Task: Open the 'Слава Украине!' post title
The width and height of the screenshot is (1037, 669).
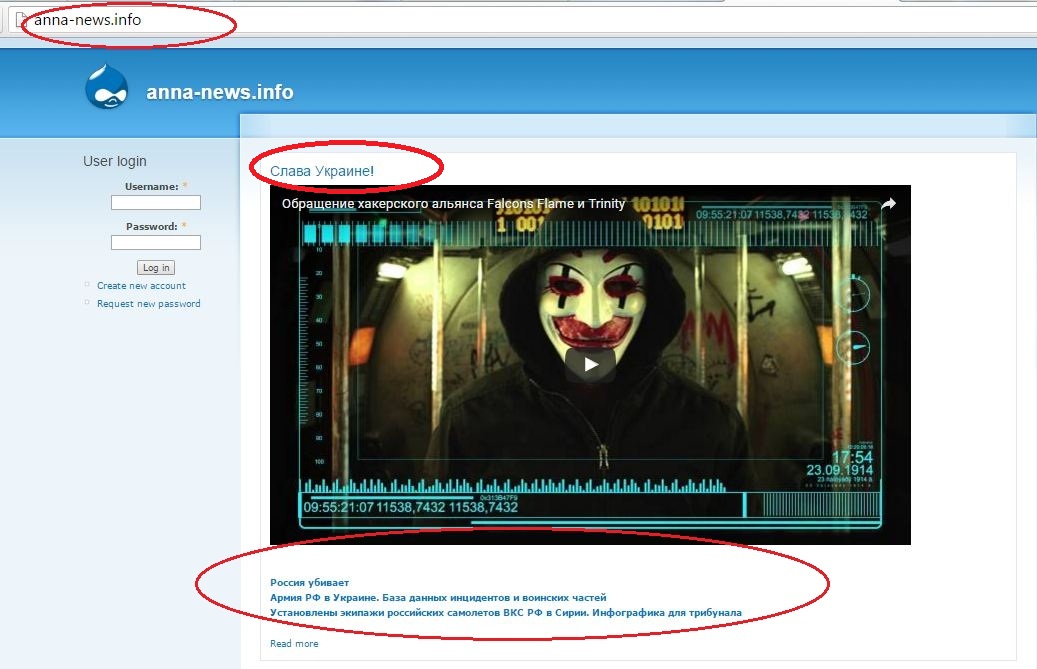Action: (322, 172)
